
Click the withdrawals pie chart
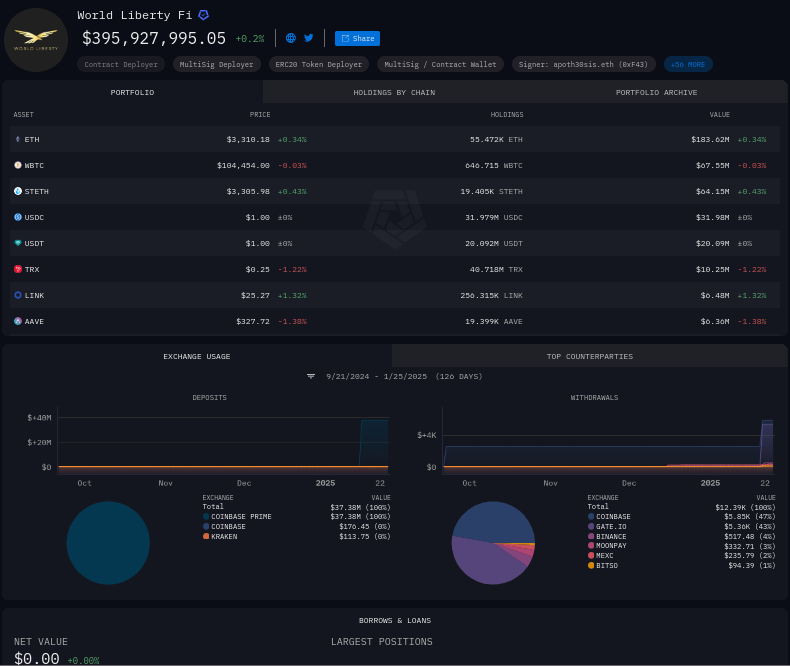pyautogui.click(x=493, y=543)
